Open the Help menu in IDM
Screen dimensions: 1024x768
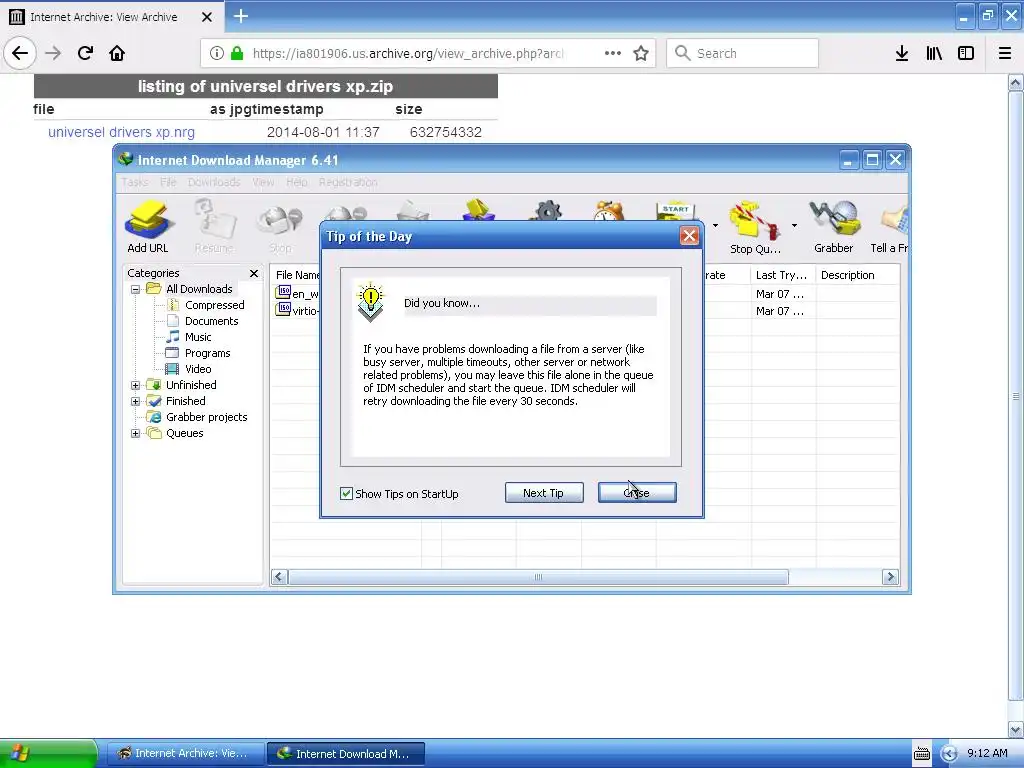click(296, 182)
